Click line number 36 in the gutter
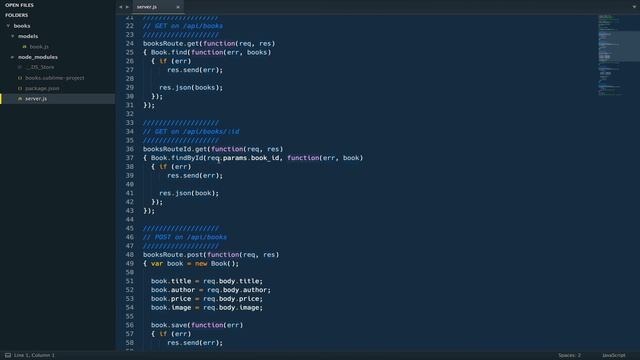Viewport: 640px width, 360px height. tap(129, 149)
